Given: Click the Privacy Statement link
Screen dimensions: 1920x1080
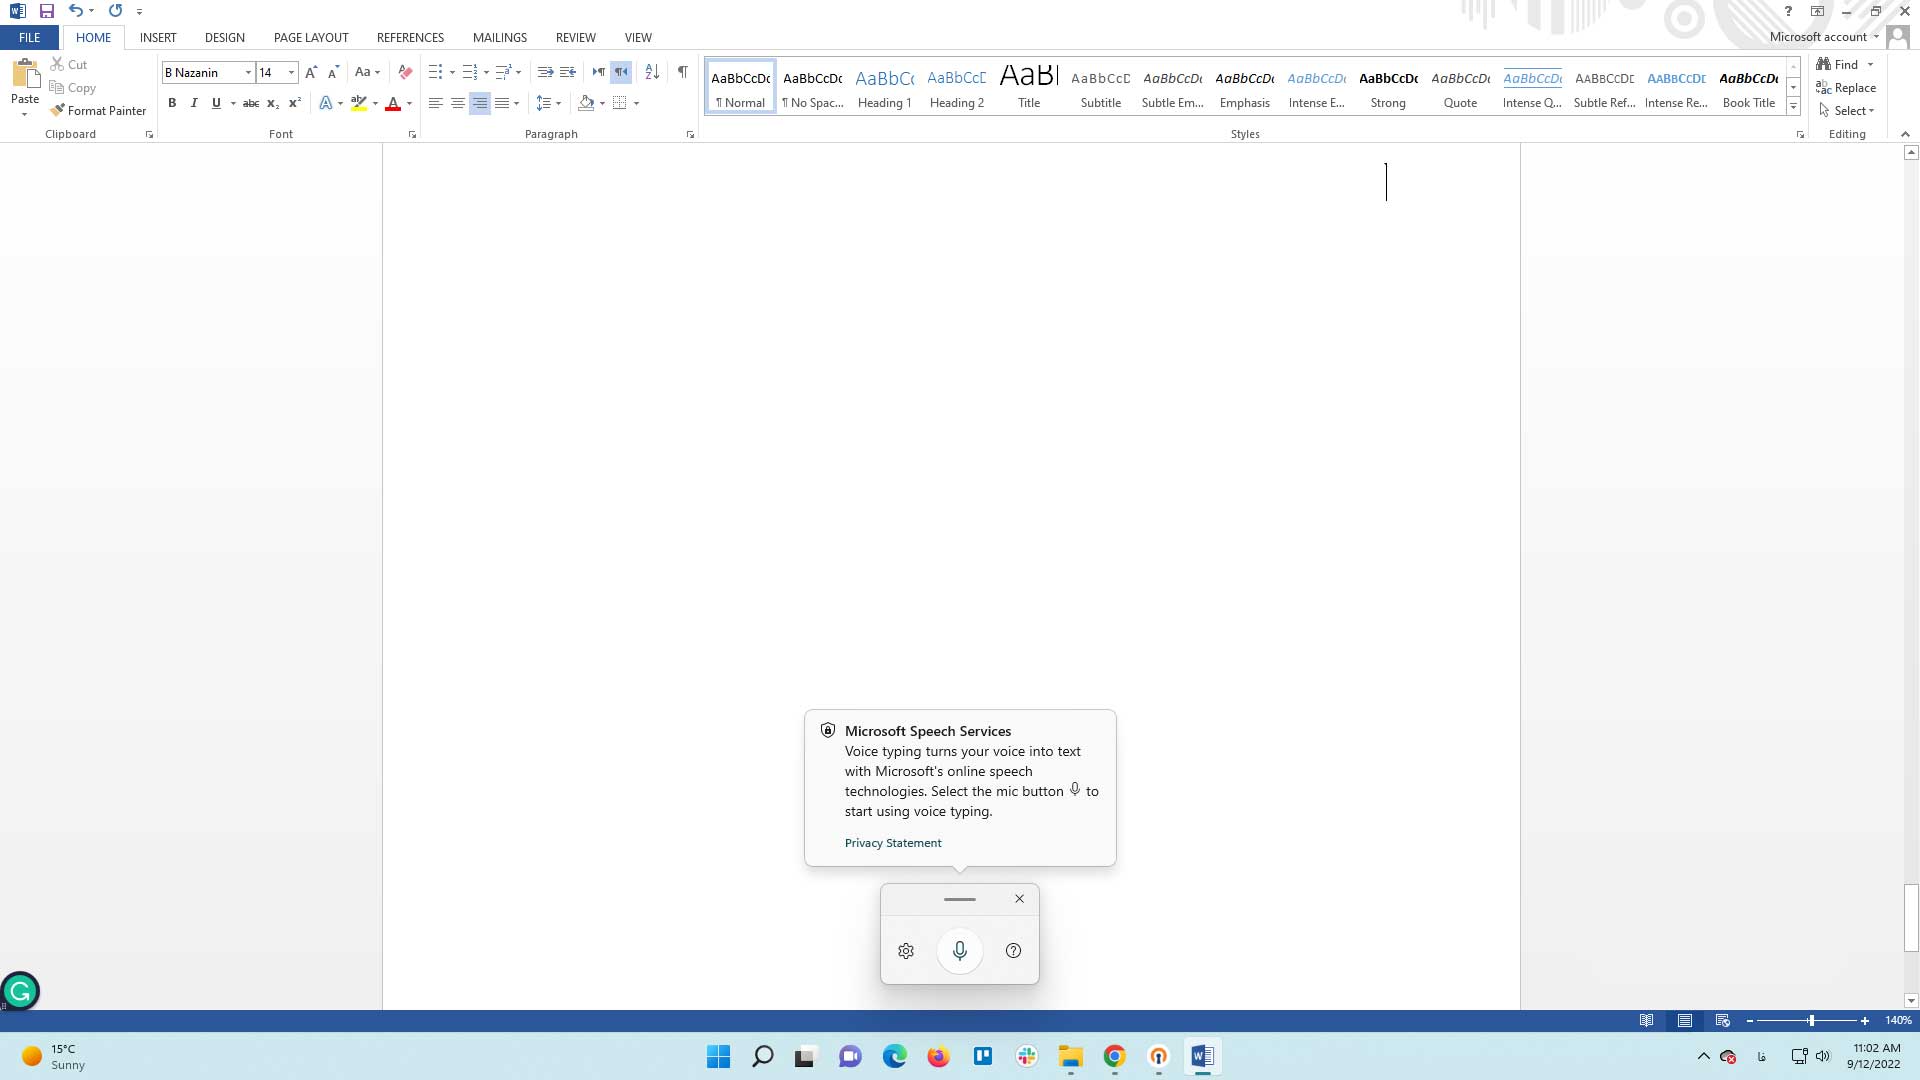Looking at the screenshot, I should tap(893, 843).
